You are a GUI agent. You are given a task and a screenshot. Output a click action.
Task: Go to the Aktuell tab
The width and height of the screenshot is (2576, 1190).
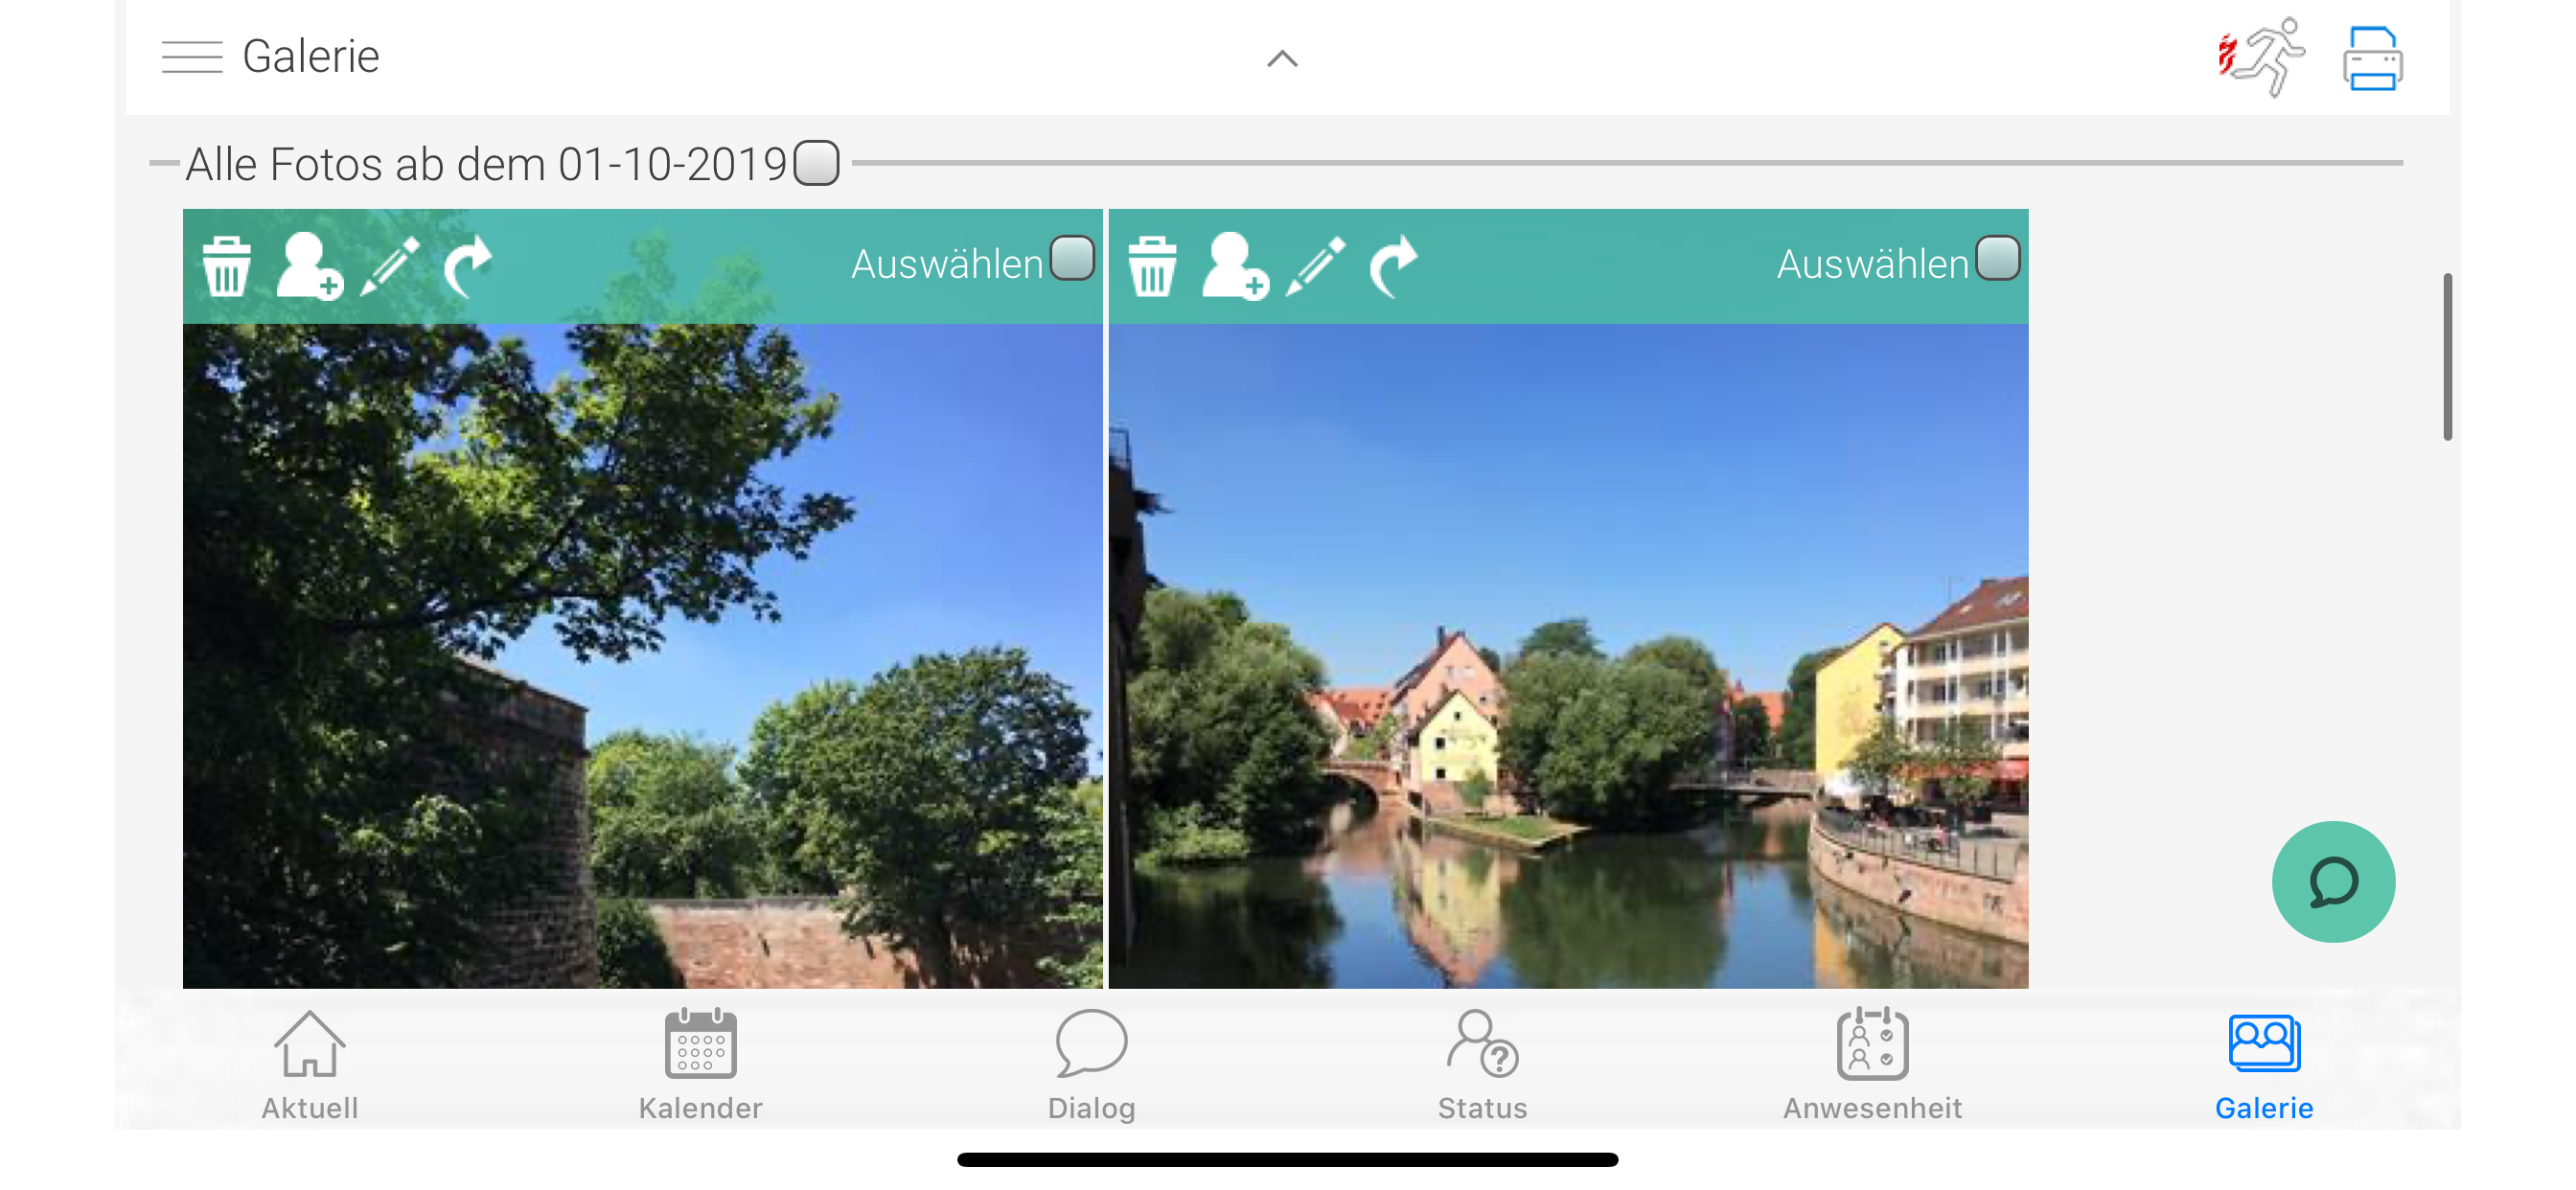[310, 1065]
